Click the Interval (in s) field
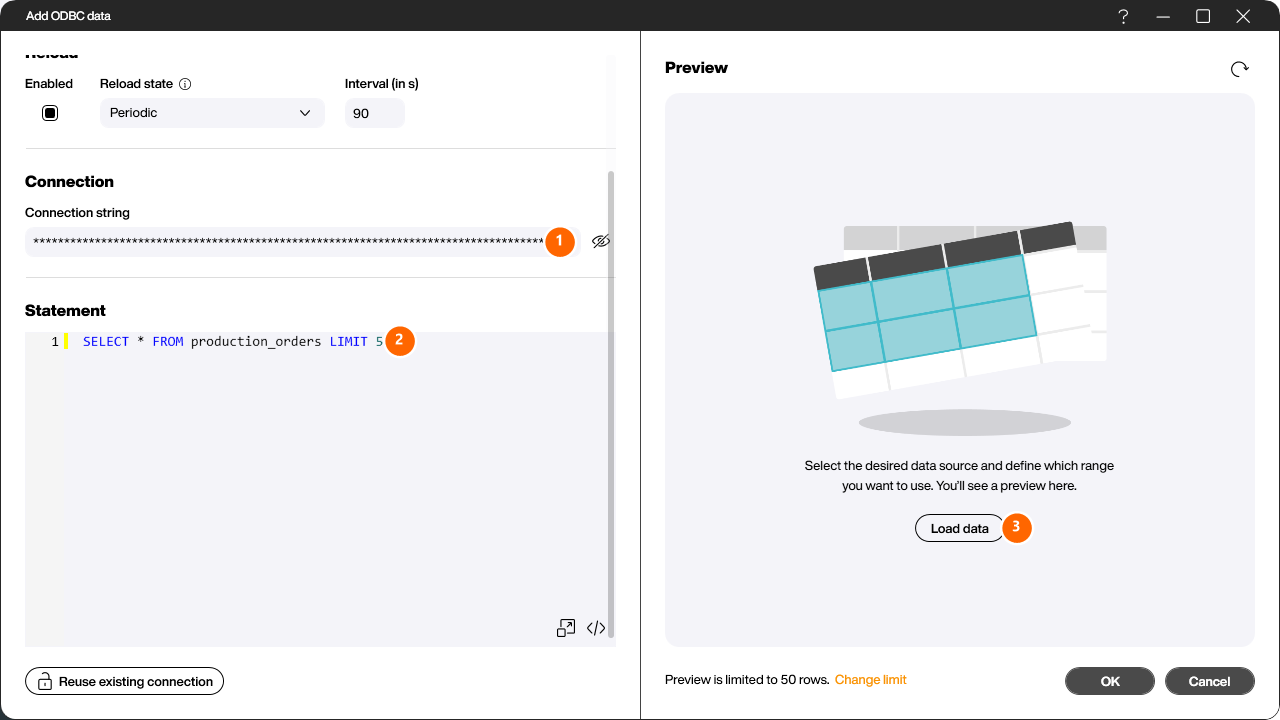The width and height of the screenshot is (1280, 720). [375, 113]
